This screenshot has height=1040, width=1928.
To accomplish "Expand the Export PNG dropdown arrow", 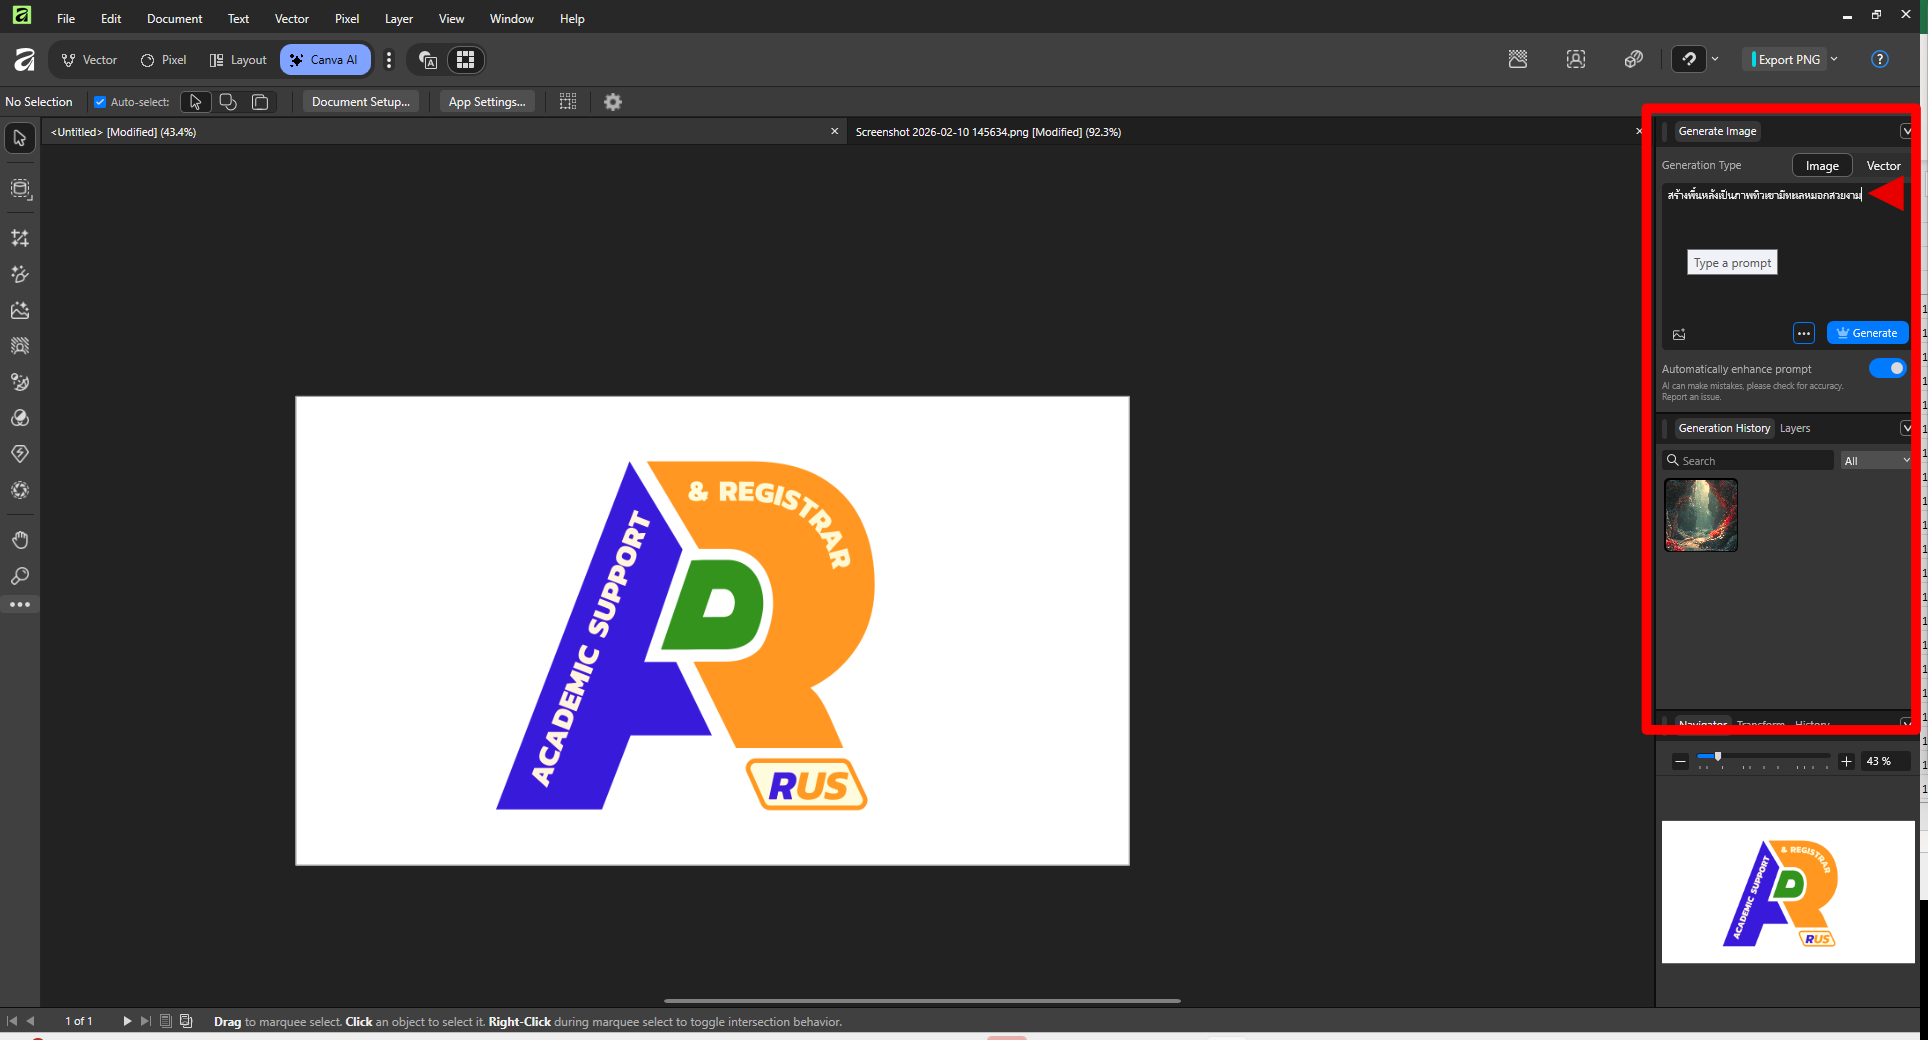I will [1834, 59].
